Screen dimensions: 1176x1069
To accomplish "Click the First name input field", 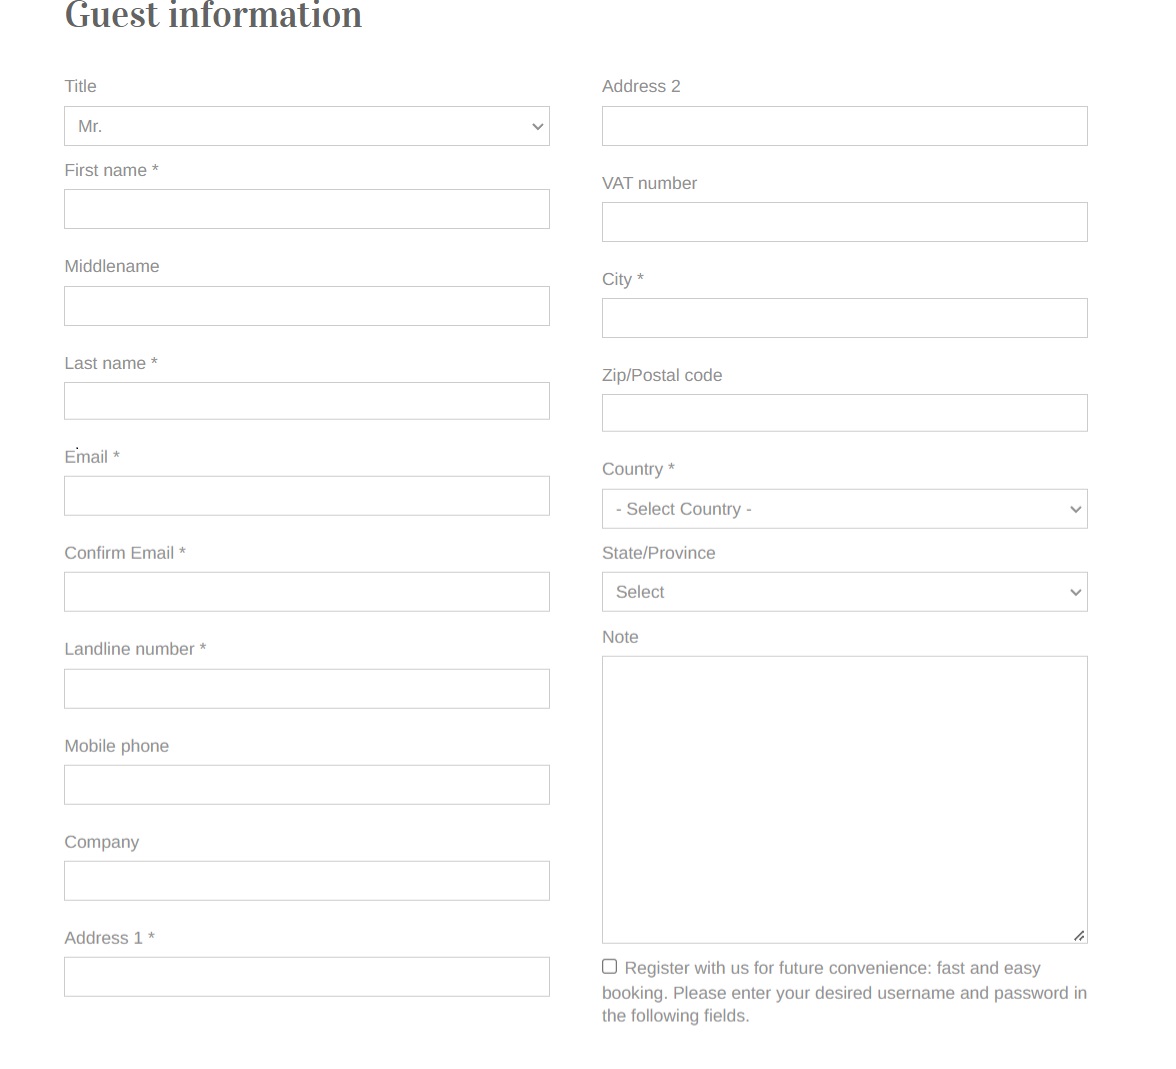I will click(306, 209).
